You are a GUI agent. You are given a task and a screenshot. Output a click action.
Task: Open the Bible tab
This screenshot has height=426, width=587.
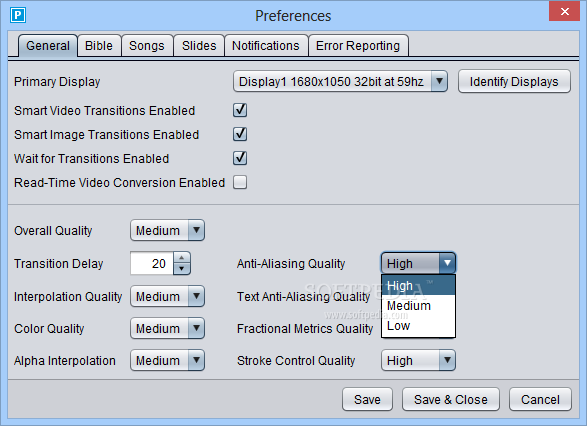coord(99,46)
